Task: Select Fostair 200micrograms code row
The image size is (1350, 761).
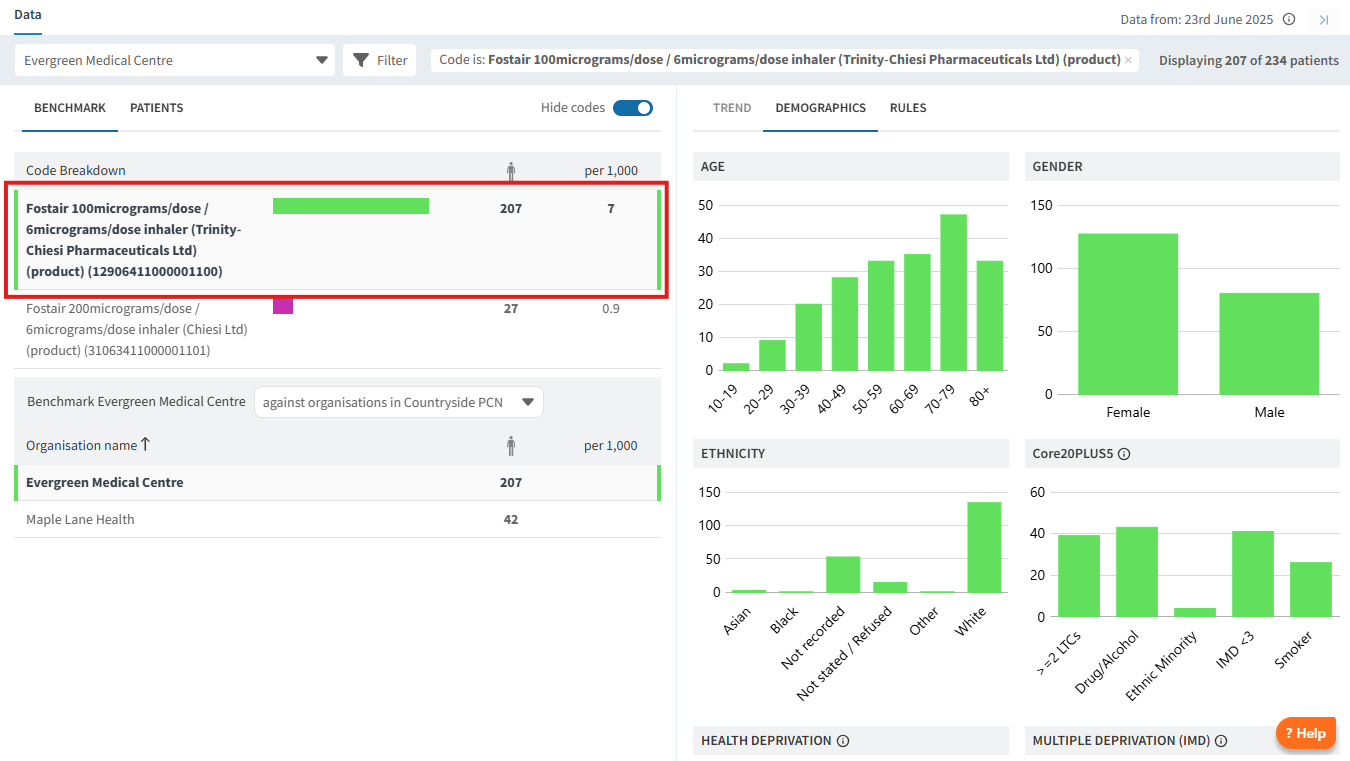Action: coord(337,329)
